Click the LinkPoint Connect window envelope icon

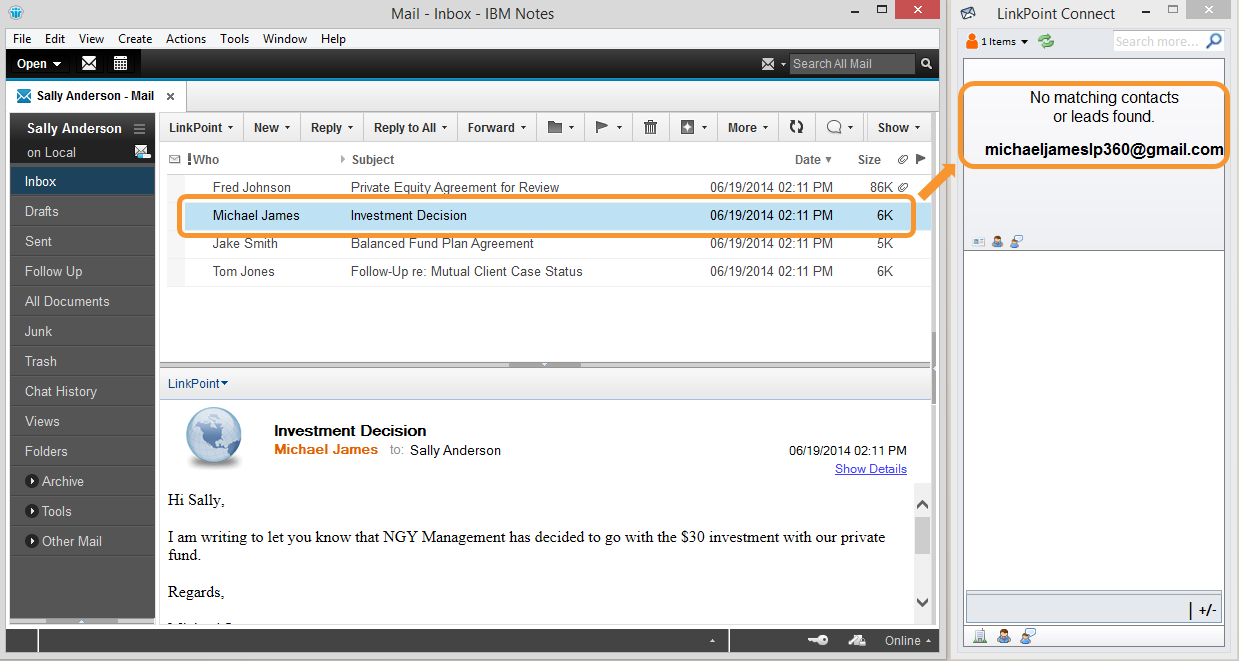(967, 13)
